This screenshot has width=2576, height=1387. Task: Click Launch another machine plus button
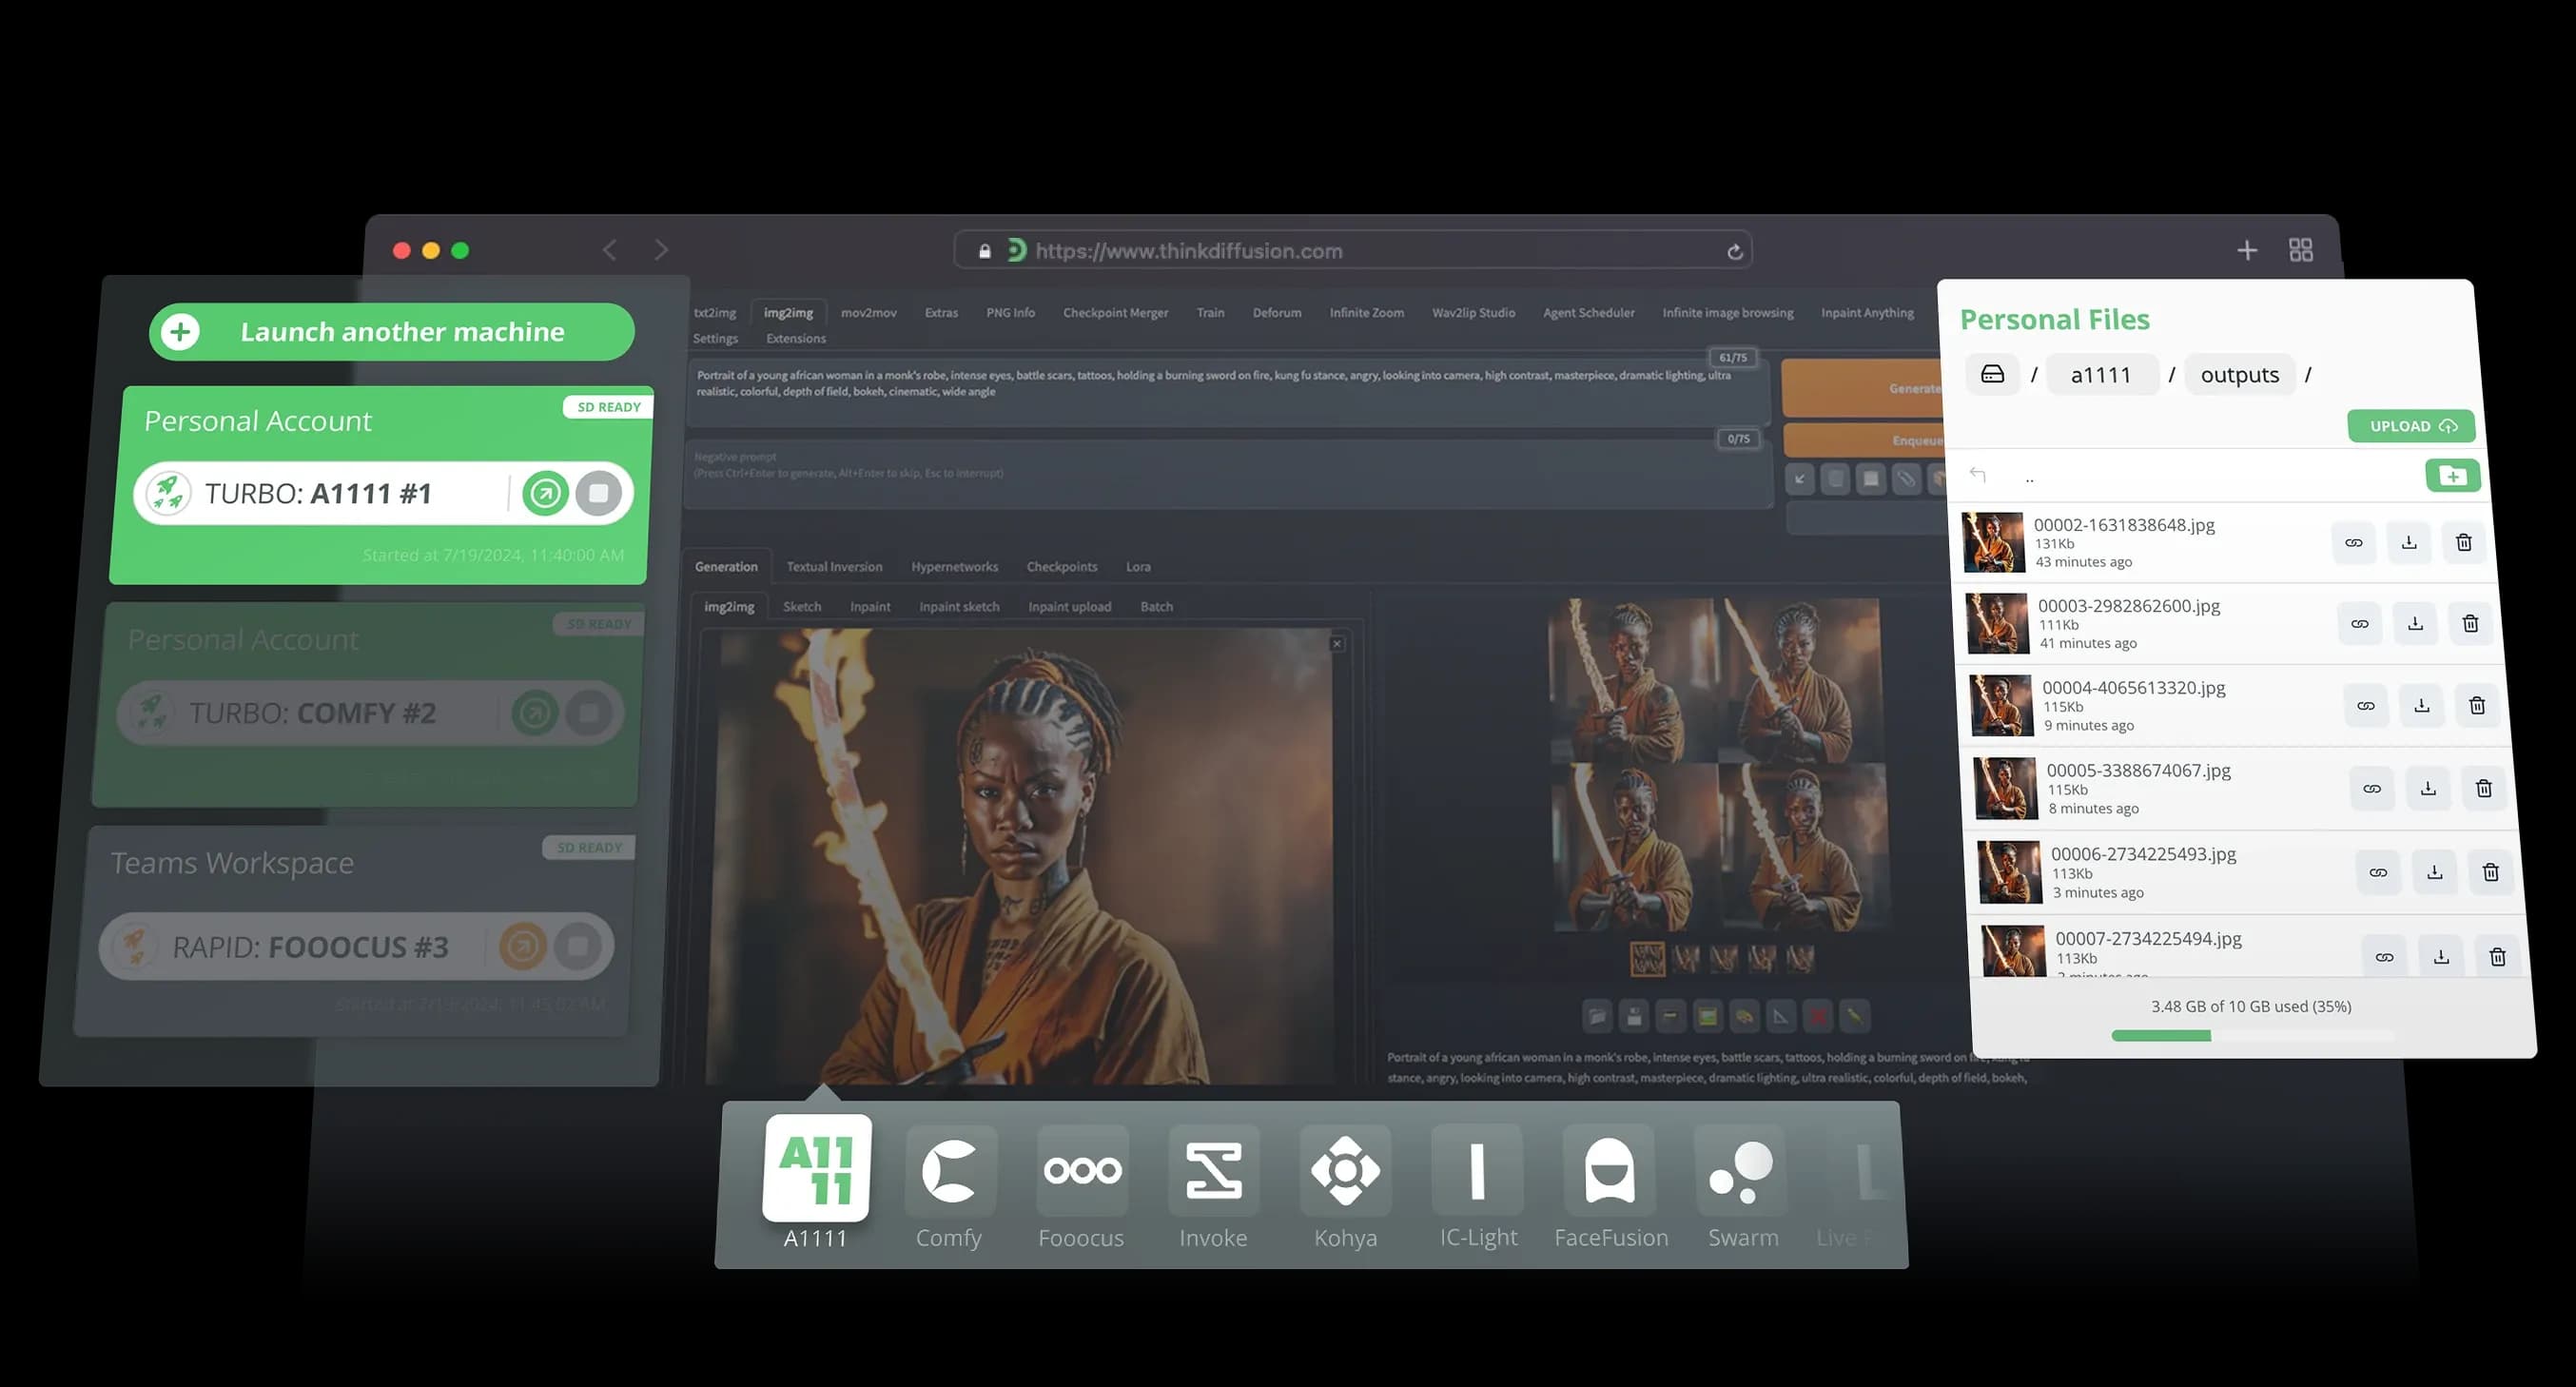pos(181,332)
